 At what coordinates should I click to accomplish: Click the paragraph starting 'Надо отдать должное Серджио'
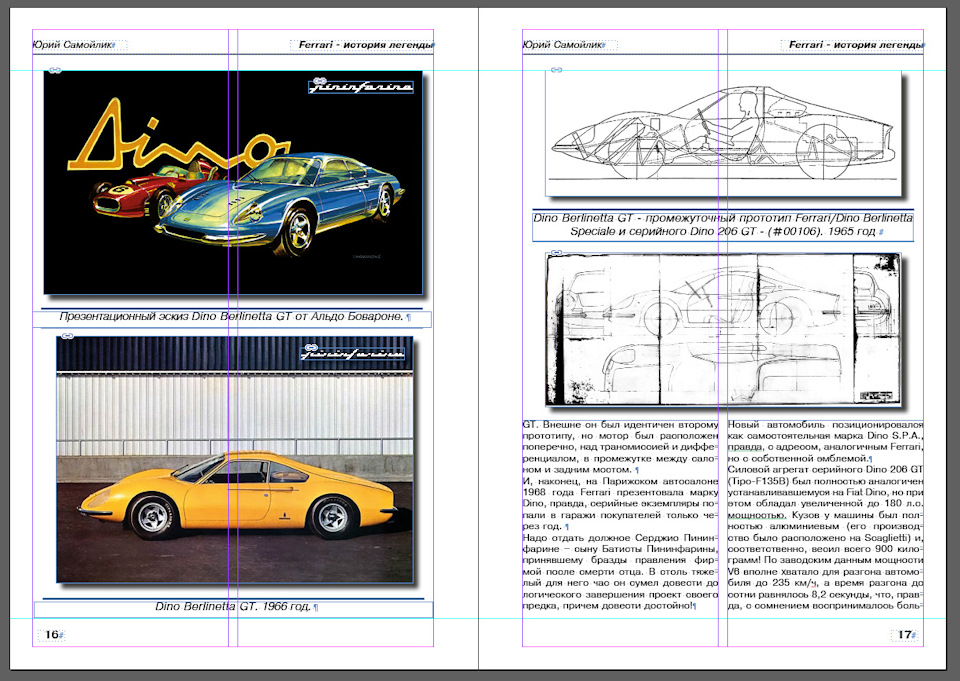pyautogui.click(x=620, y=571)
